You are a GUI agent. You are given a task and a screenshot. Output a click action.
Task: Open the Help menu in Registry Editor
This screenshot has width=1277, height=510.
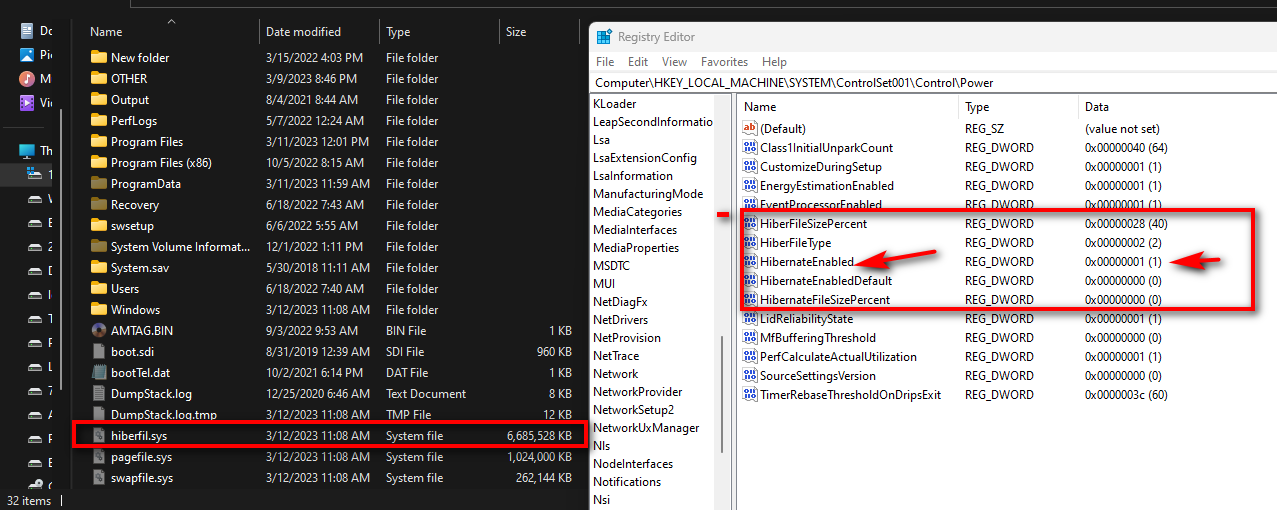[774, 62]
